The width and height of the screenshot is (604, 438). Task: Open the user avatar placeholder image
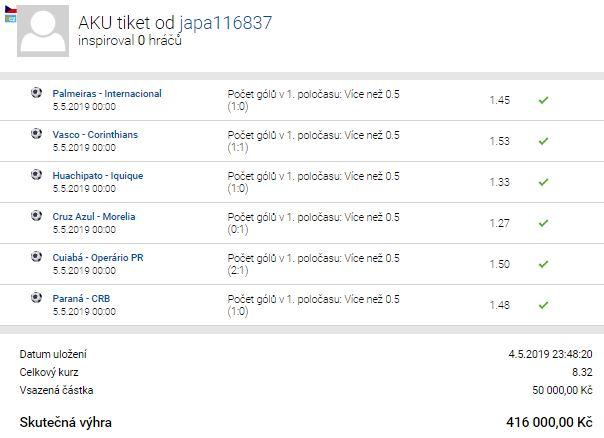[x=43, y=31]
